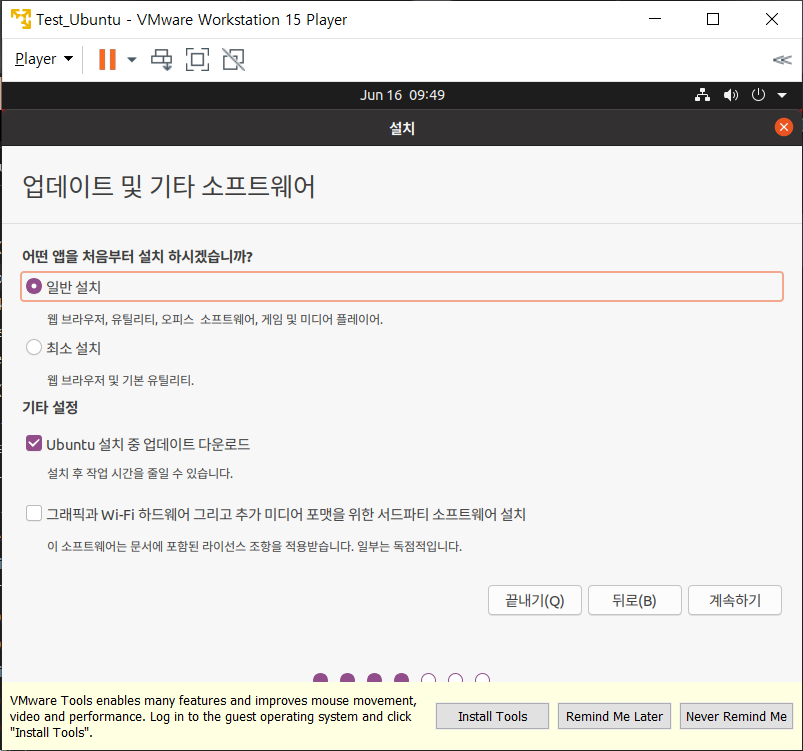This screenshot has width=803, height=751.
Task: Click the Ubuntu power icon
Action: (758, 95)
